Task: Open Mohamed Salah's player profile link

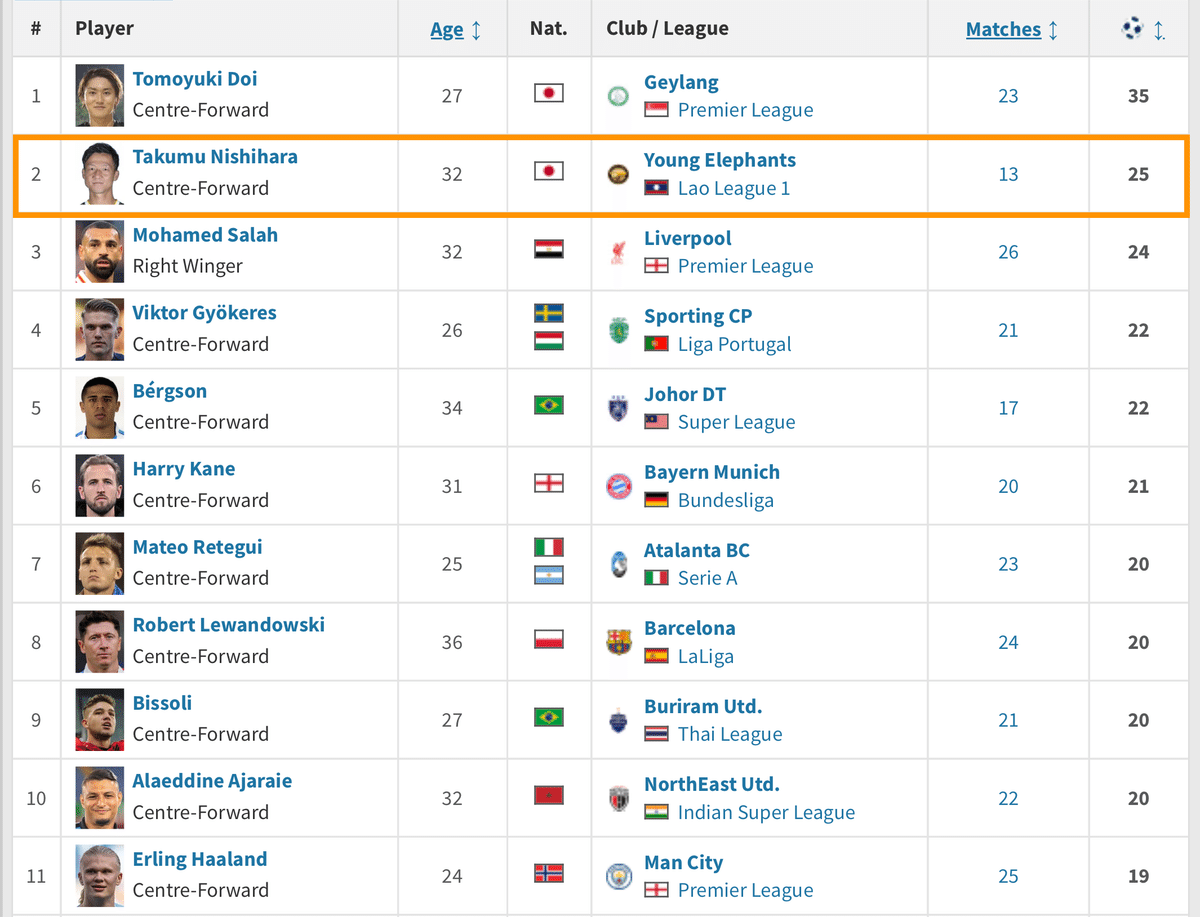Action: 205,235
